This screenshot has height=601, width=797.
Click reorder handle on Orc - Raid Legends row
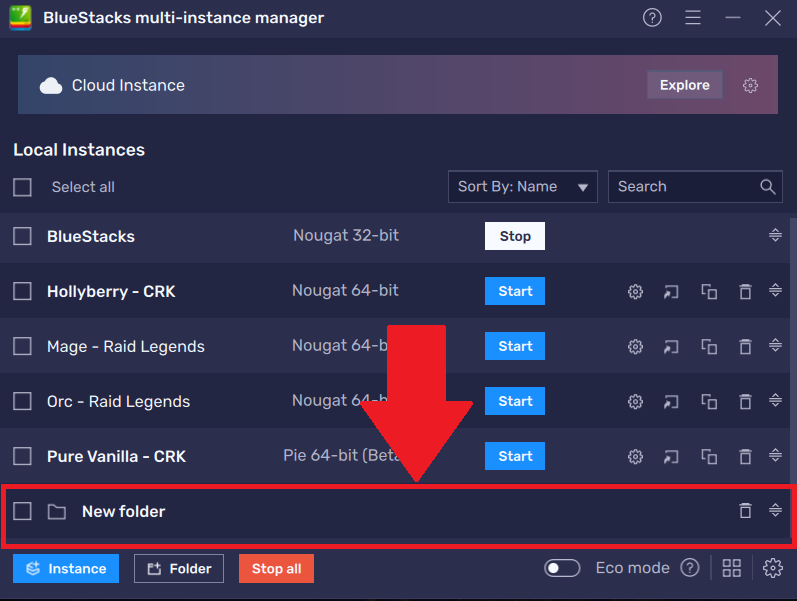tap(775, 400)
